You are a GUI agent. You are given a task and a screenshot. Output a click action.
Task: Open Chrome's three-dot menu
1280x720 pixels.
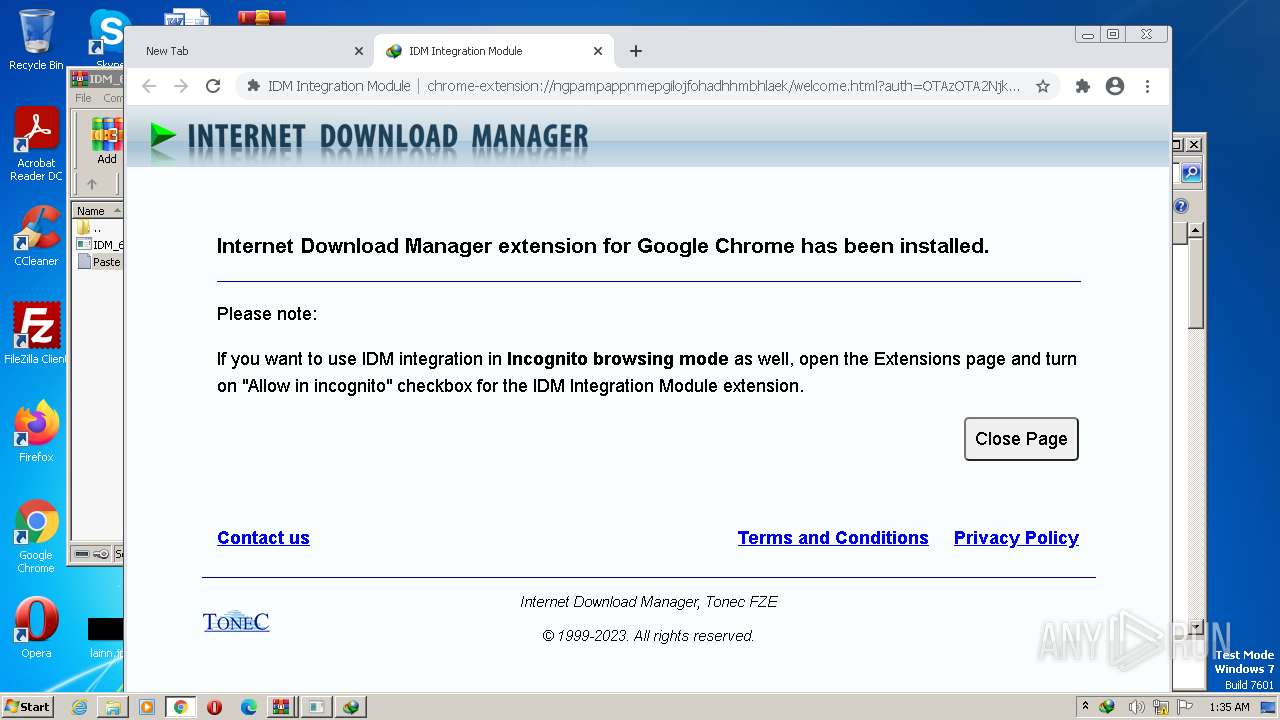(x=1147, y=86)
